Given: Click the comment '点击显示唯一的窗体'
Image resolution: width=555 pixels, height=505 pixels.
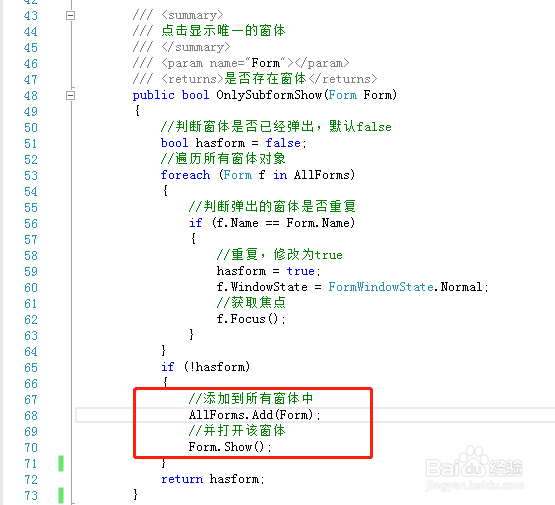Looking at the screenshot, I should point(223,31).
